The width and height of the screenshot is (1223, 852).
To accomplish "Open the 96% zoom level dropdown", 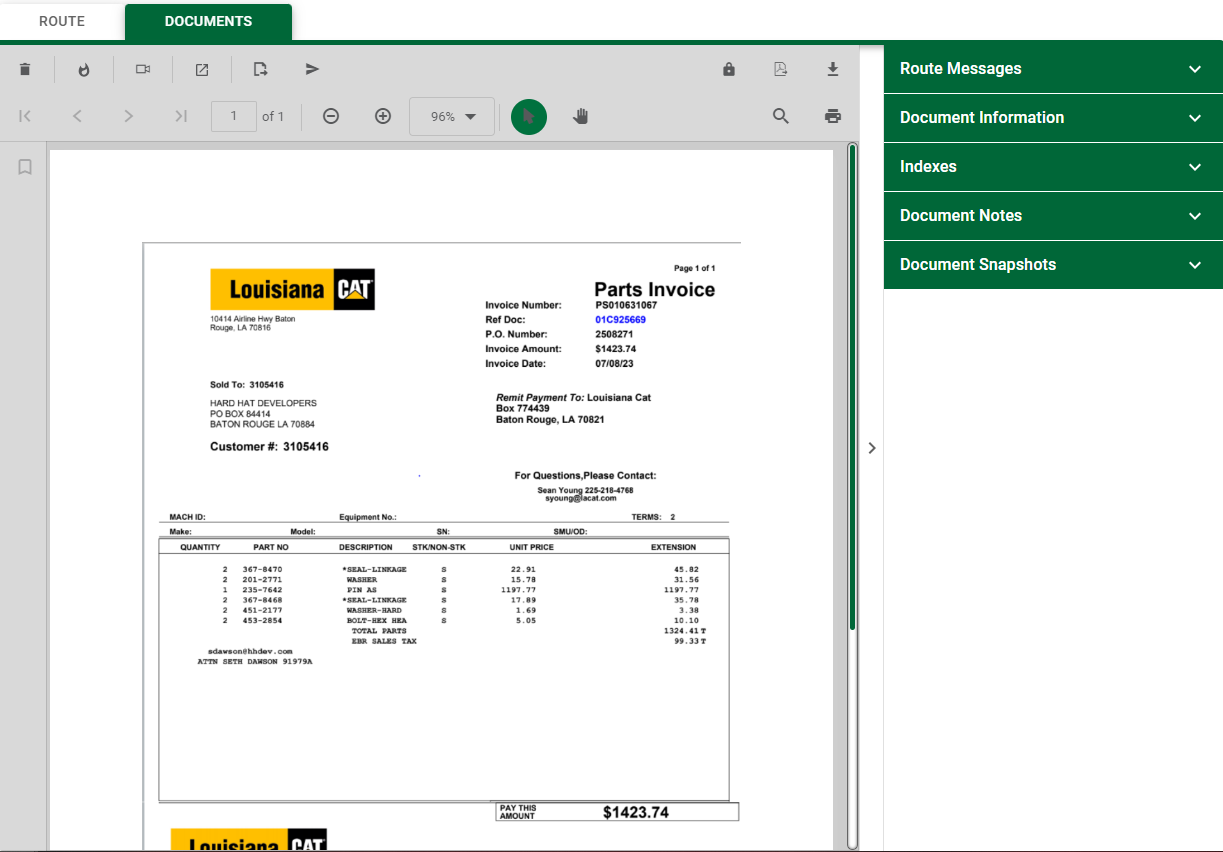I will pos(452,116).
